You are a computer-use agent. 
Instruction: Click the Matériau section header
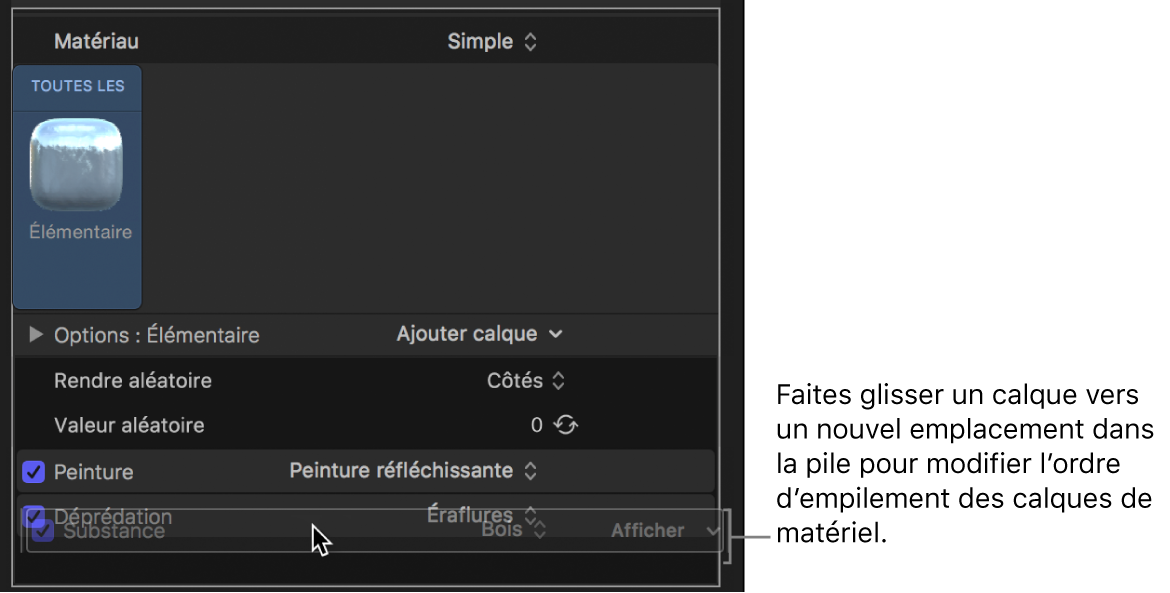tap(97, 41)
